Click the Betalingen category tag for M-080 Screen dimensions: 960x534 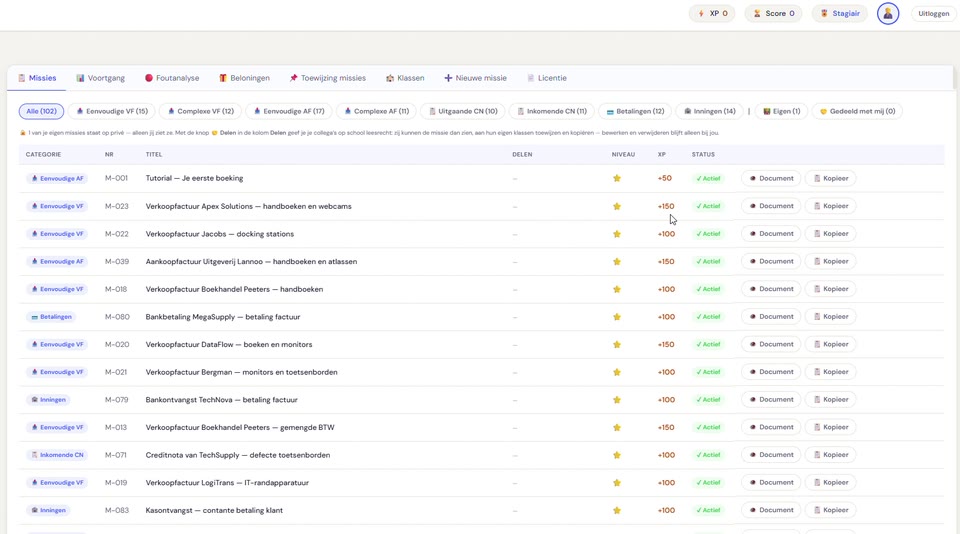point(51,317)
